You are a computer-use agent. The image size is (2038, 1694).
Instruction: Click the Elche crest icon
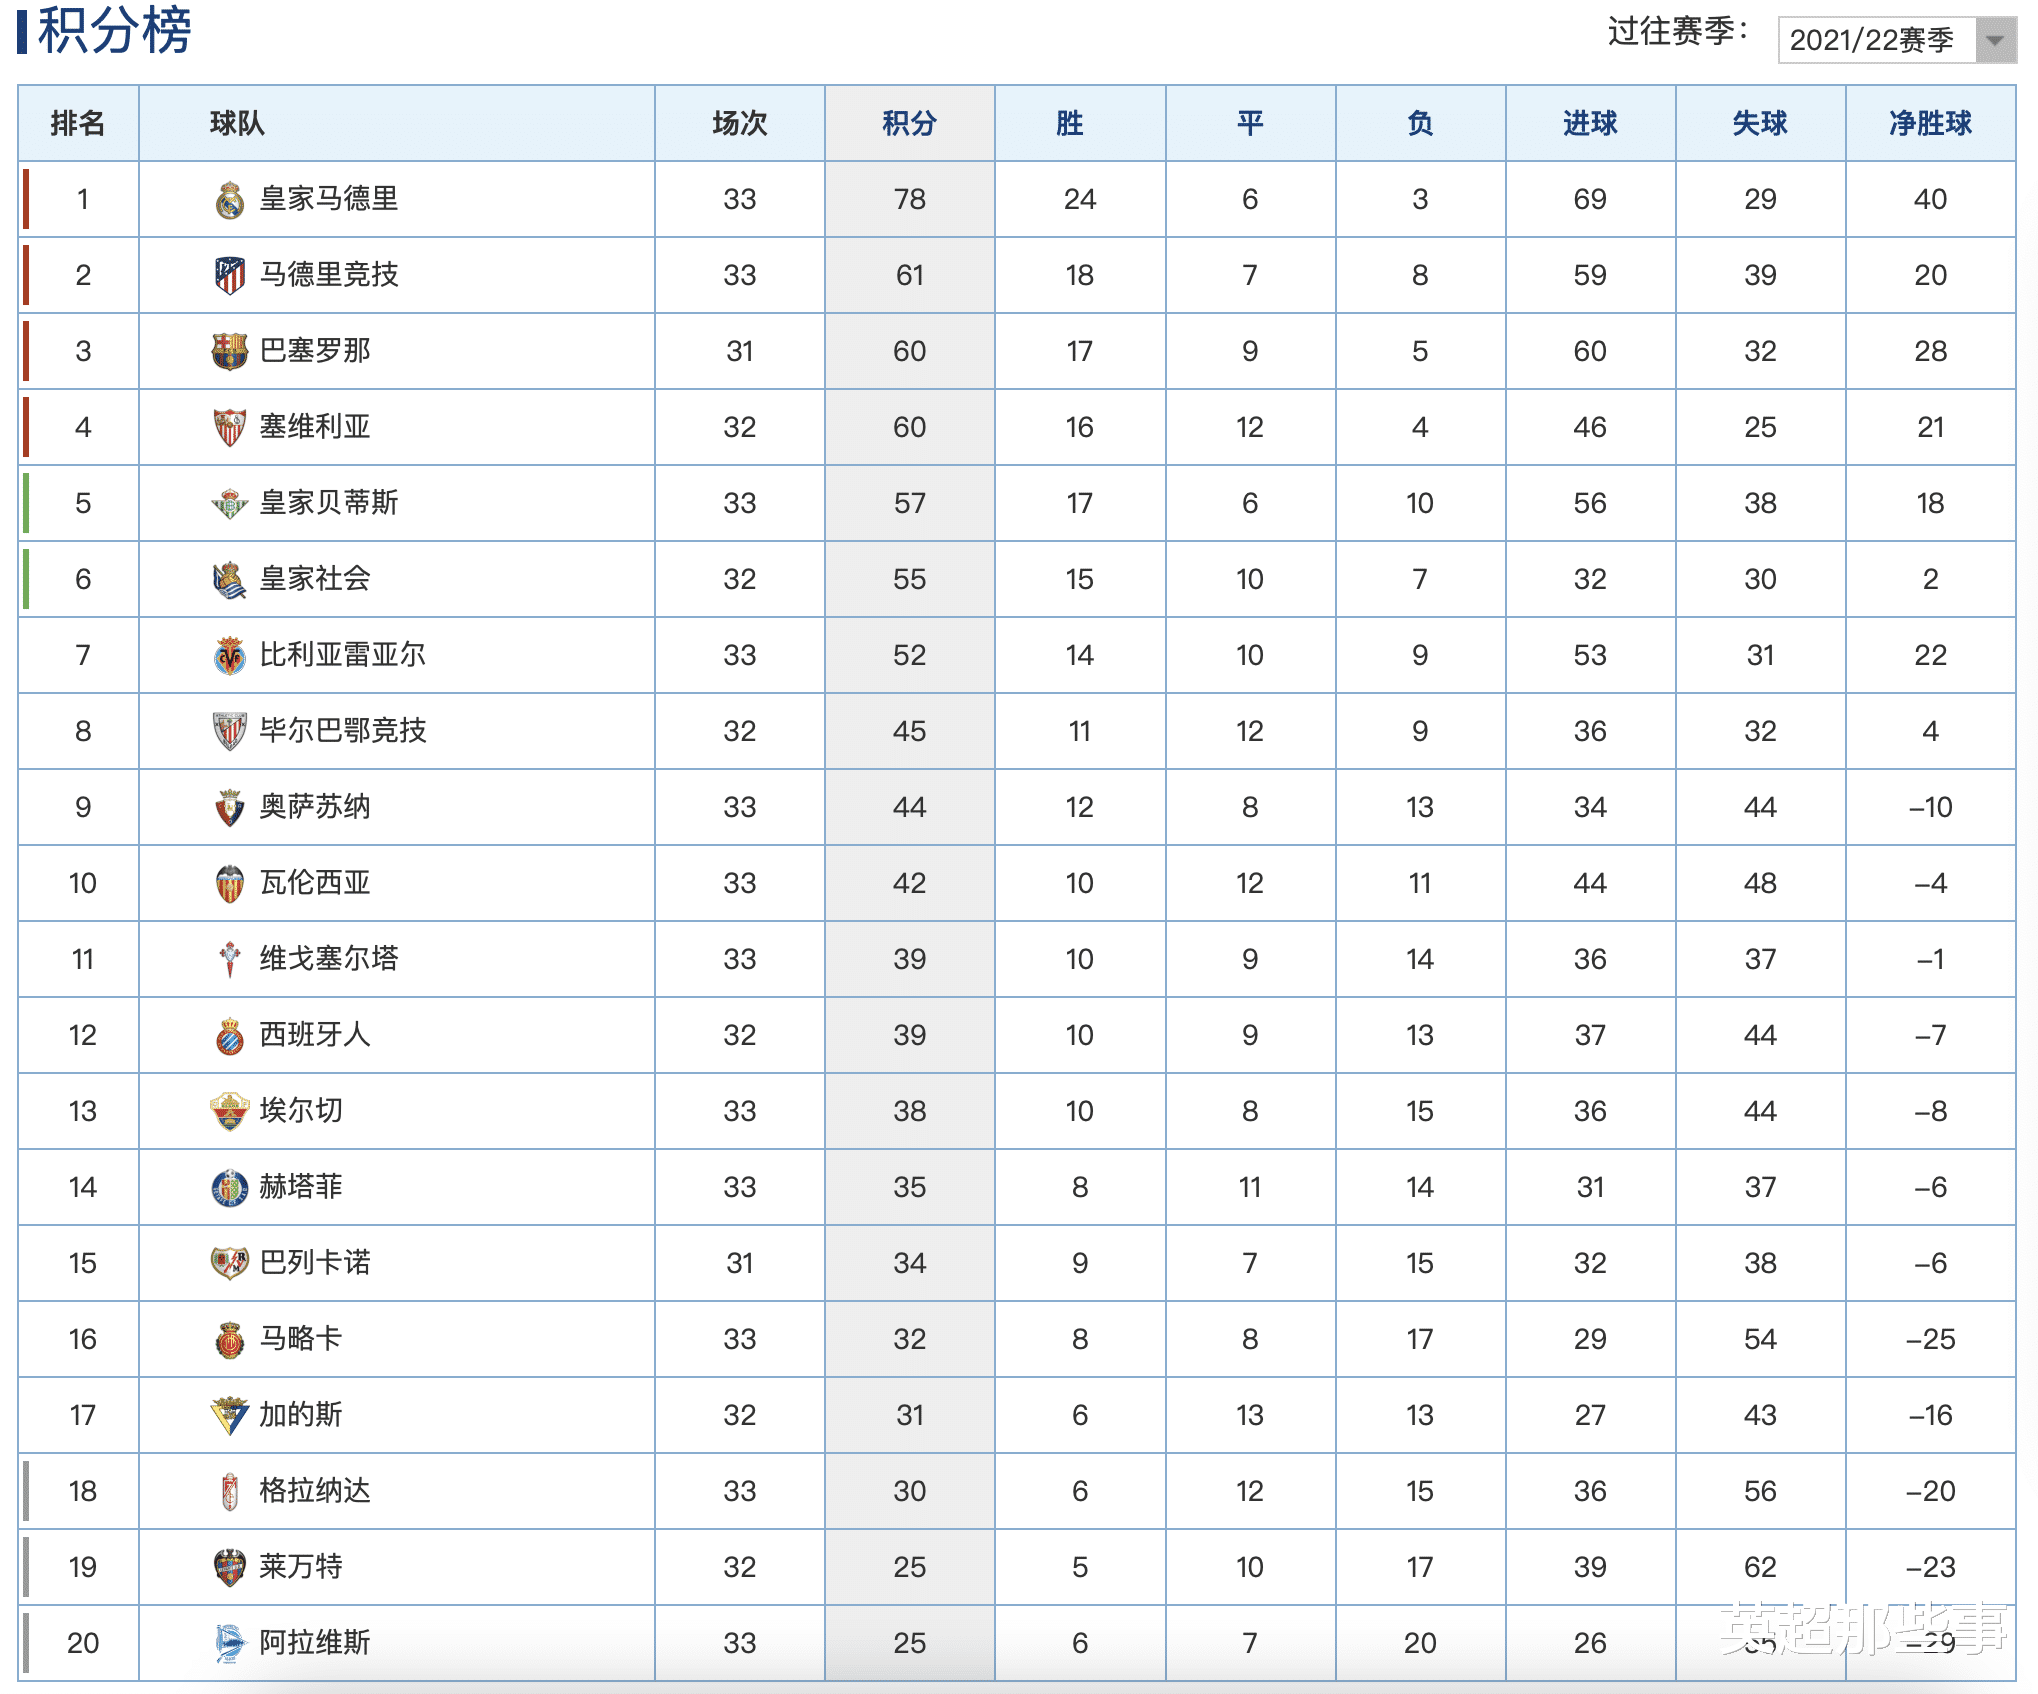coord(230,1112)
